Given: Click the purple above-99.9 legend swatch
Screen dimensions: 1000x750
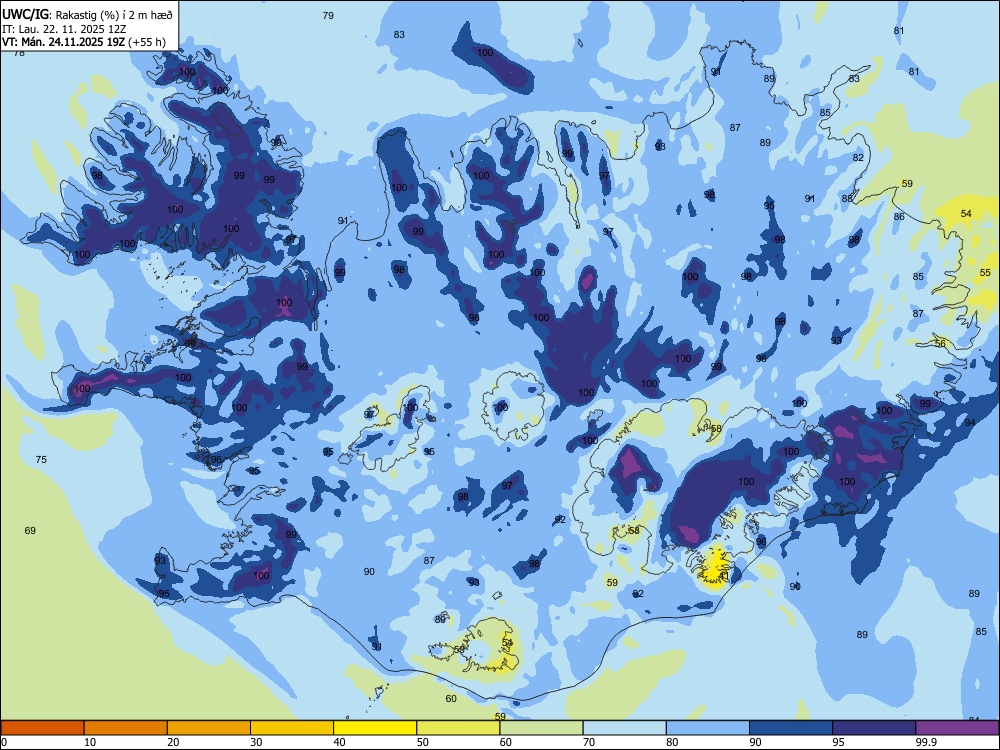Looking at the screenshot, I should pyautogui.click(x=957, y=728).
